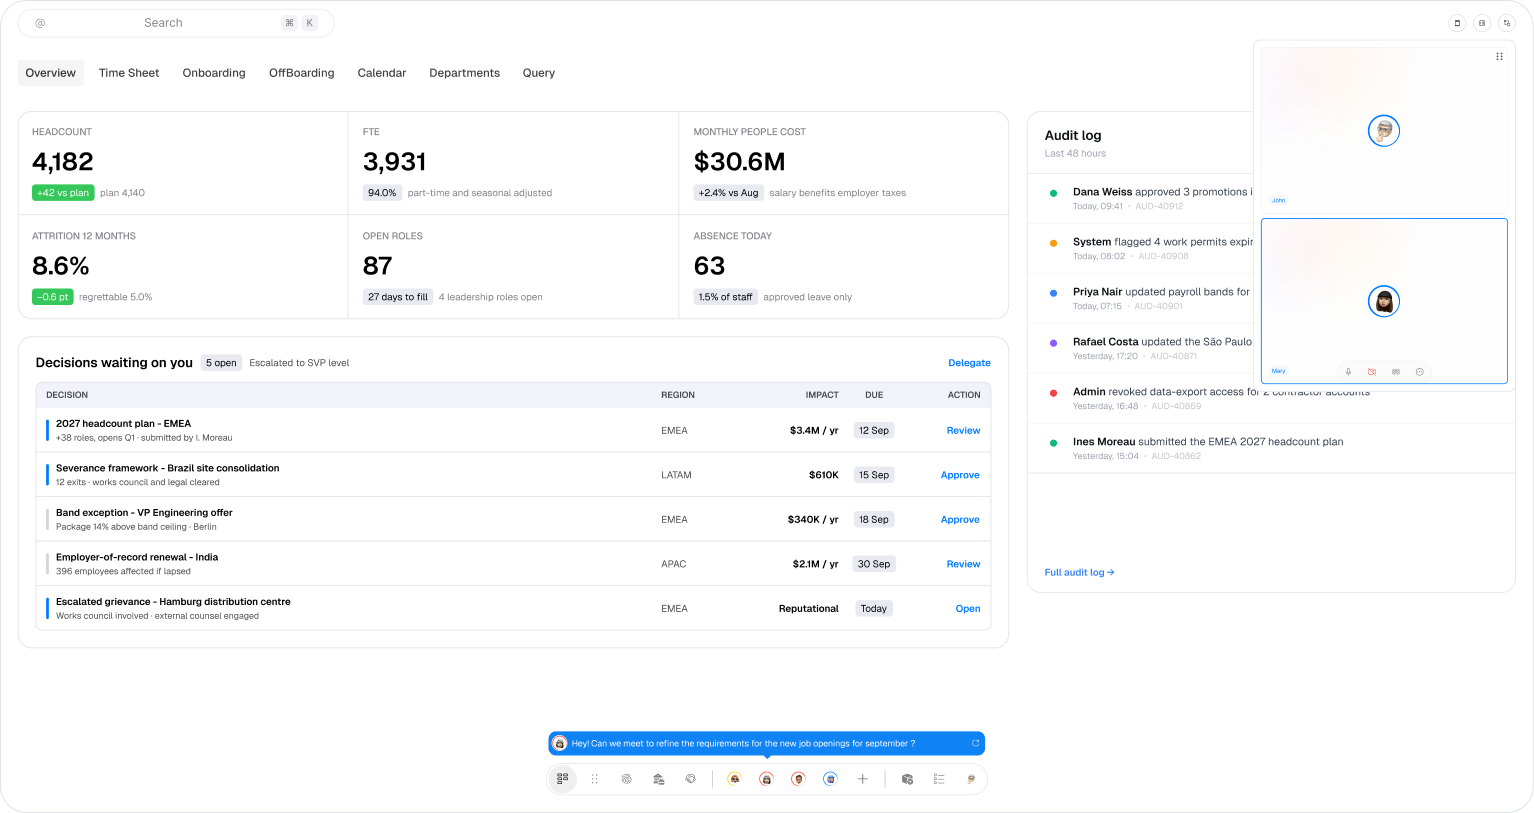Open the Full audit log link

pyautogui.click(x=1079, y=573)
